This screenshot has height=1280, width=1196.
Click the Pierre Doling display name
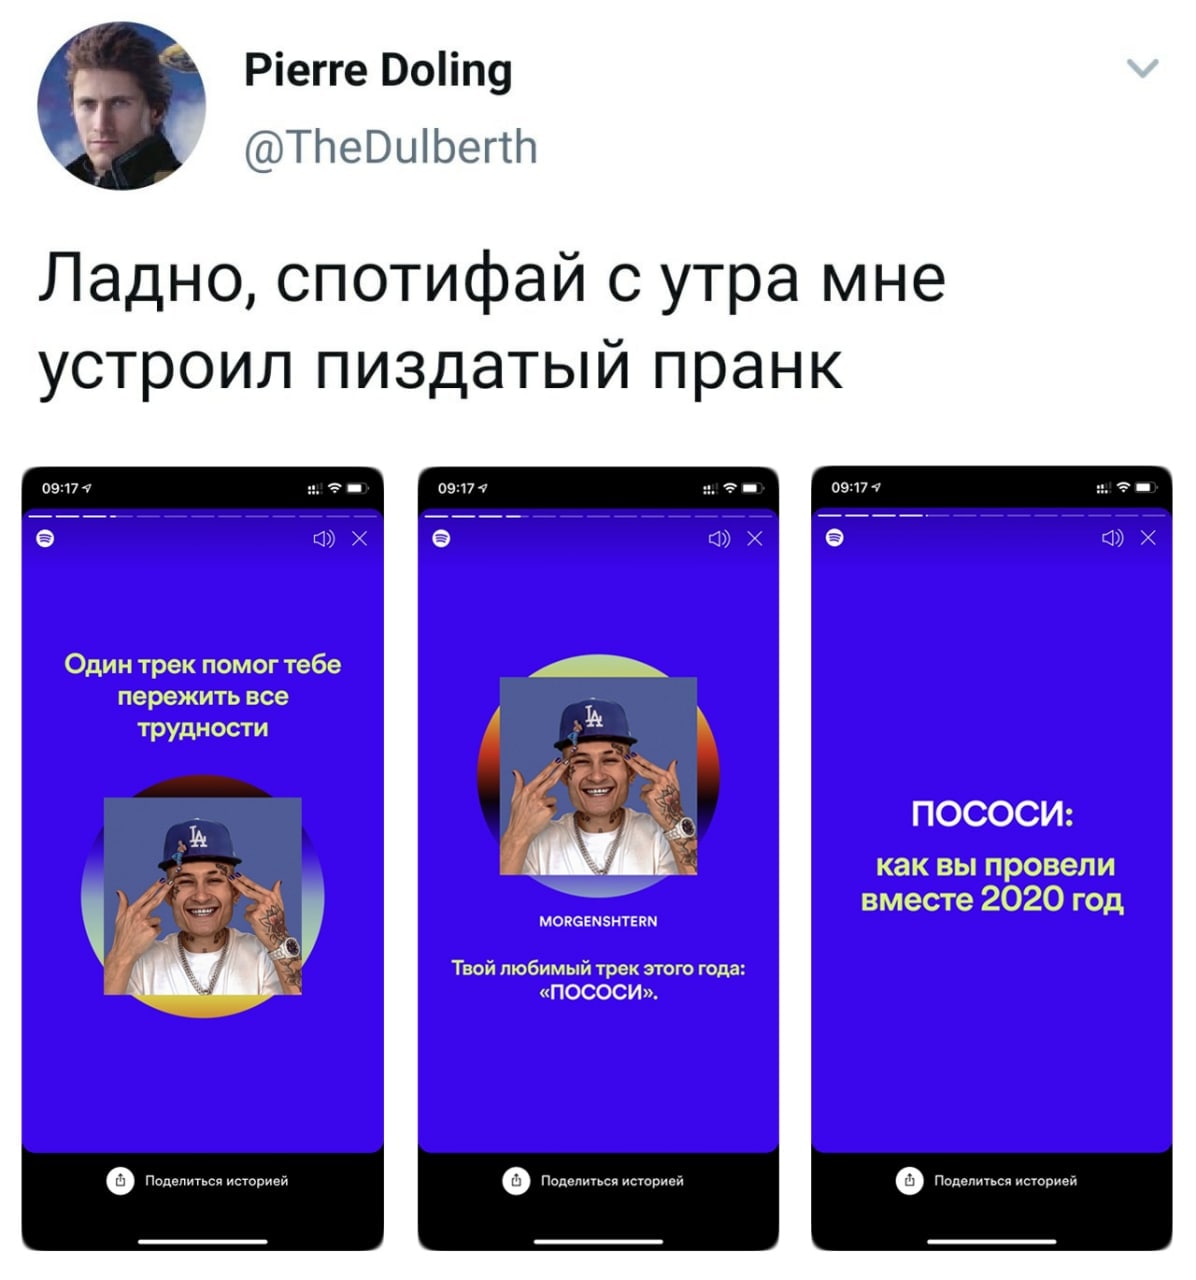click(x=378, y=71)
